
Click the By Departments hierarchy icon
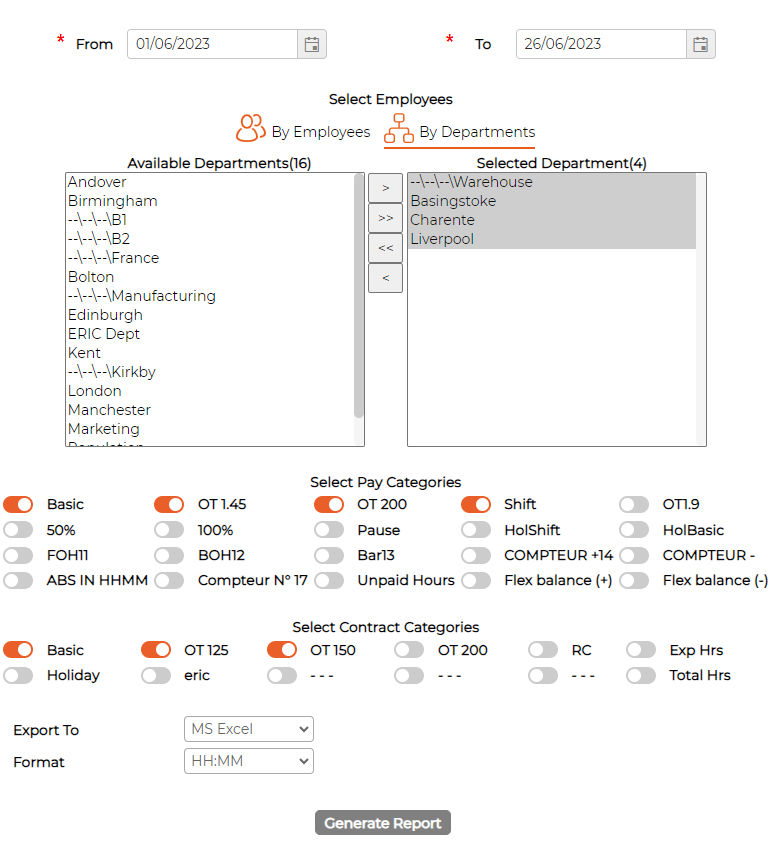[x=399, y=128]
